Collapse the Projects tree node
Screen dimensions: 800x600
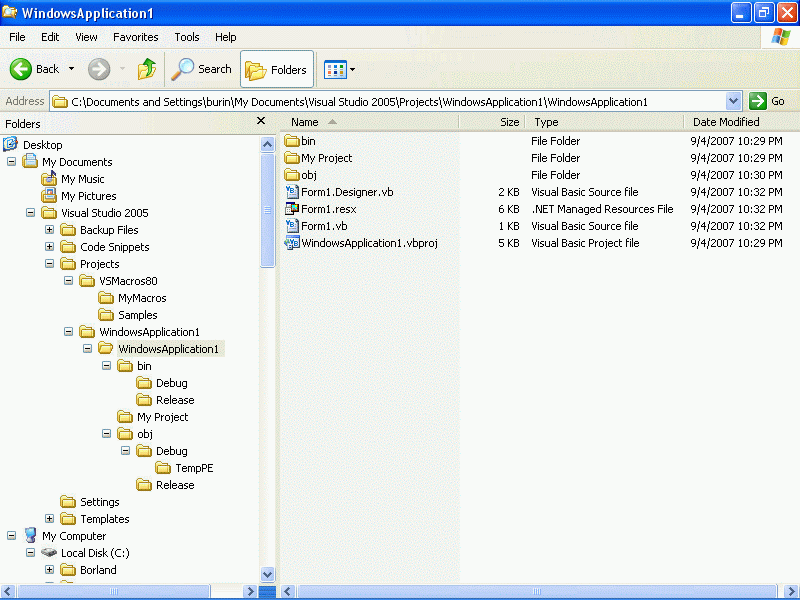point(49,264)
